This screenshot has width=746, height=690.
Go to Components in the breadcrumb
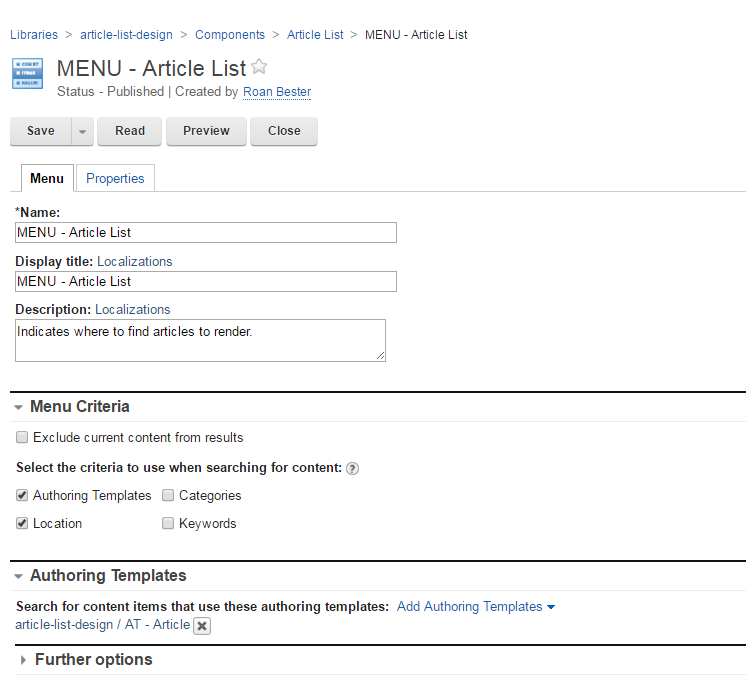click(x=230, y=35)
